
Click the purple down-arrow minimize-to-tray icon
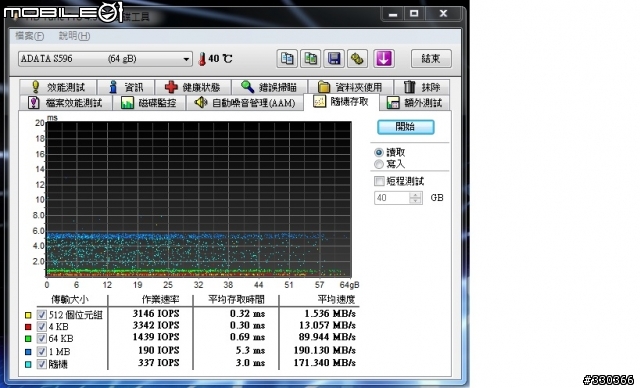(384, 59)
